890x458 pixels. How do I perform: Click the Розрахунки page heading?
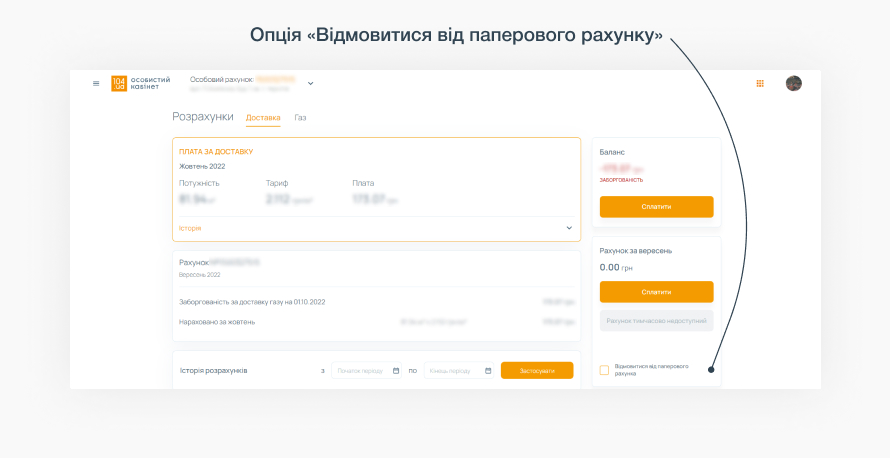(202, 117)
